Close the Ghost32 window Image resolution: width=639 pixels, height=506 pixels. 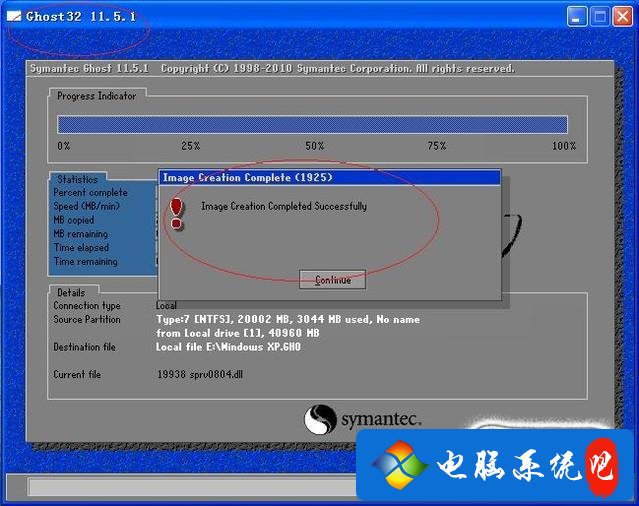(x=623, y=17)
